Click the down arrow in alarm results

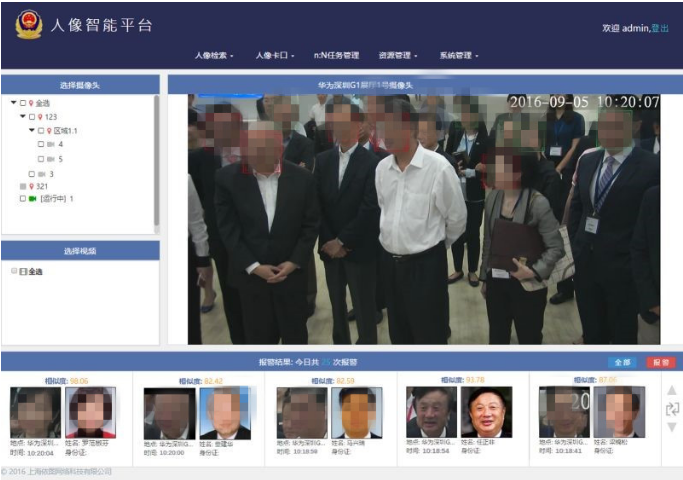click(671, 427)
